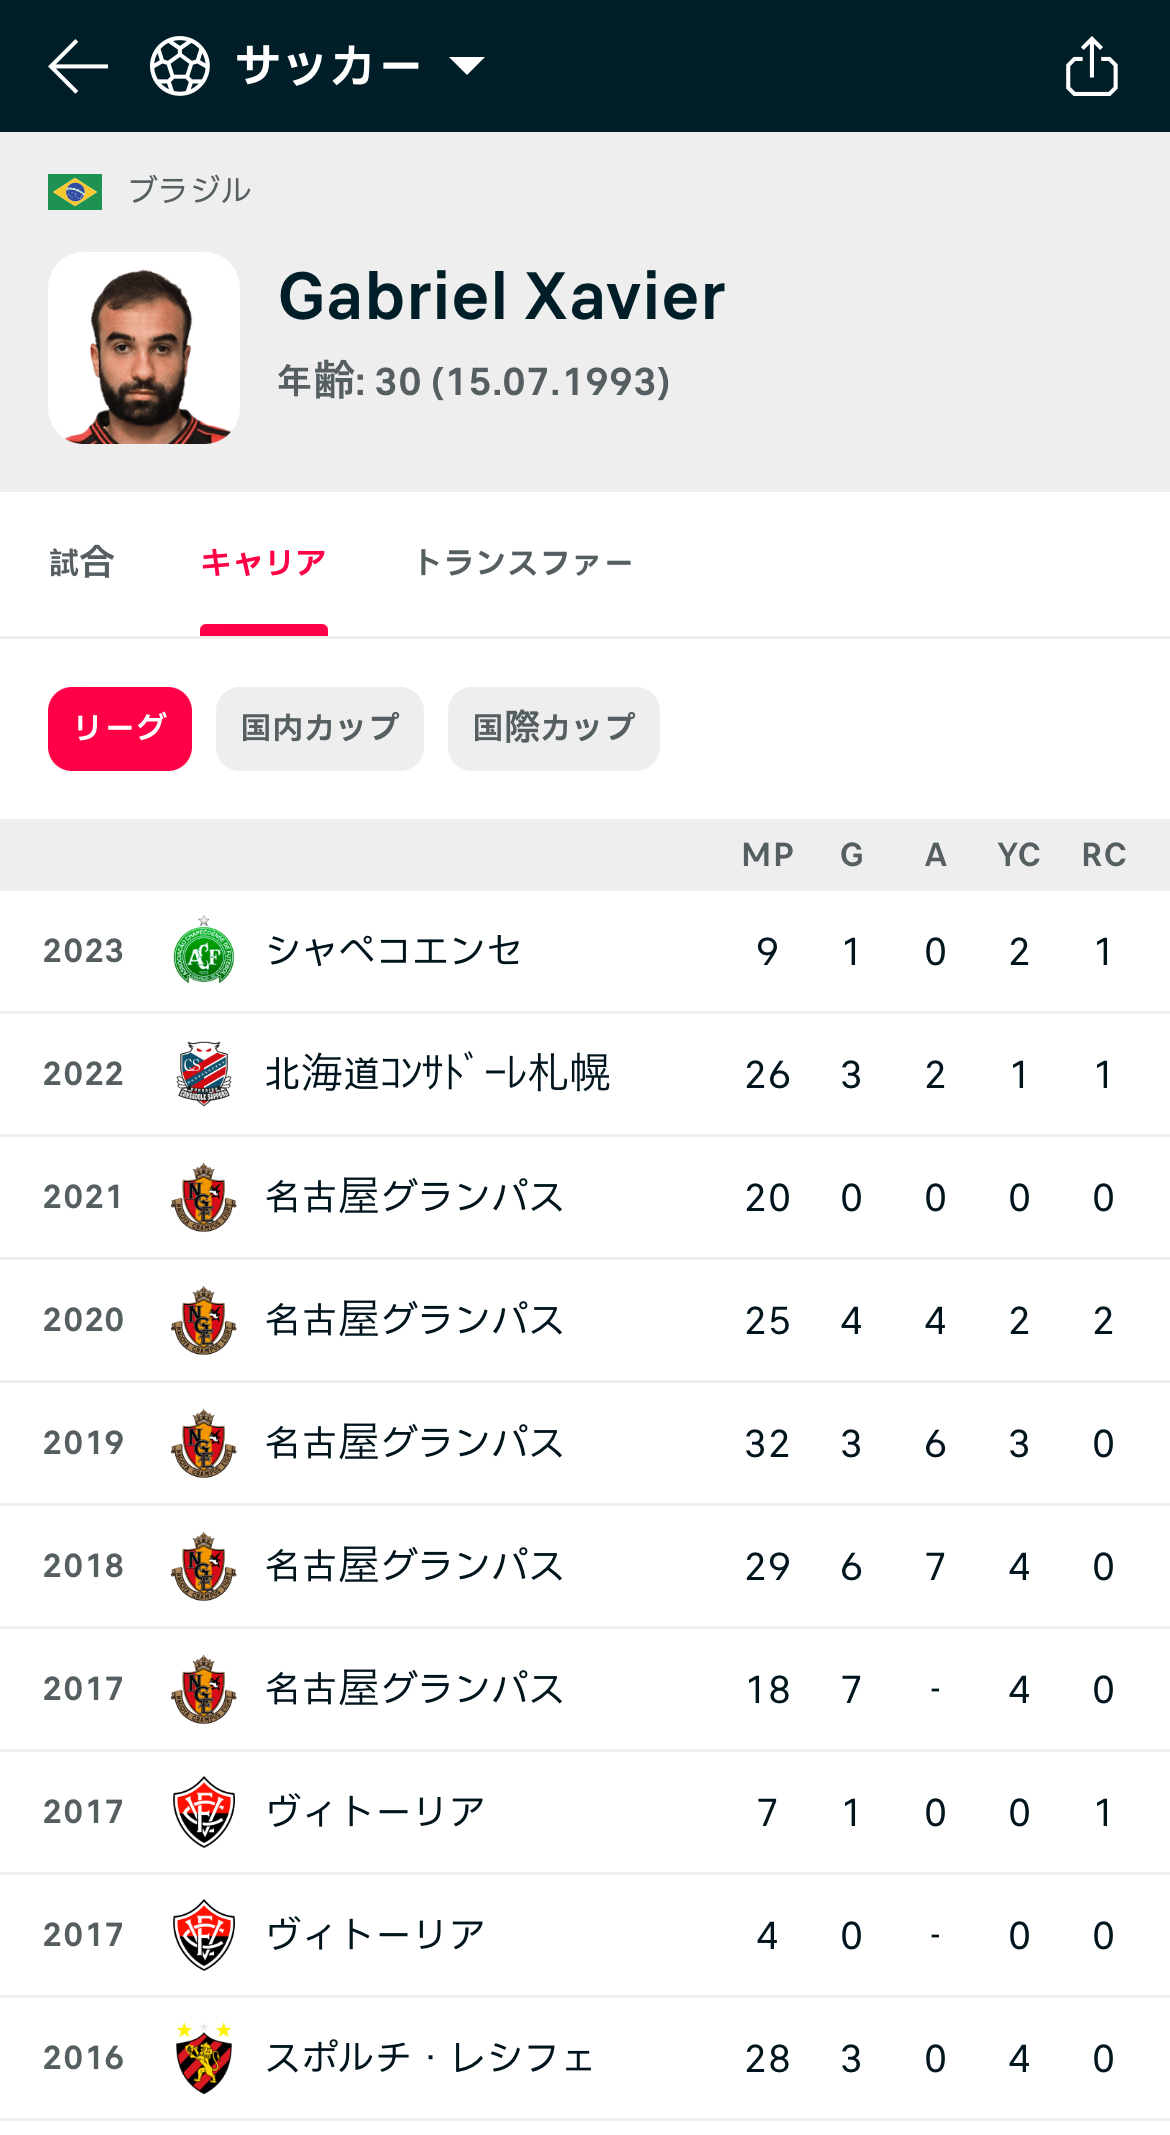Tap the ブラジル country label
1170x2135 pixels.
[x=190, y=190]
